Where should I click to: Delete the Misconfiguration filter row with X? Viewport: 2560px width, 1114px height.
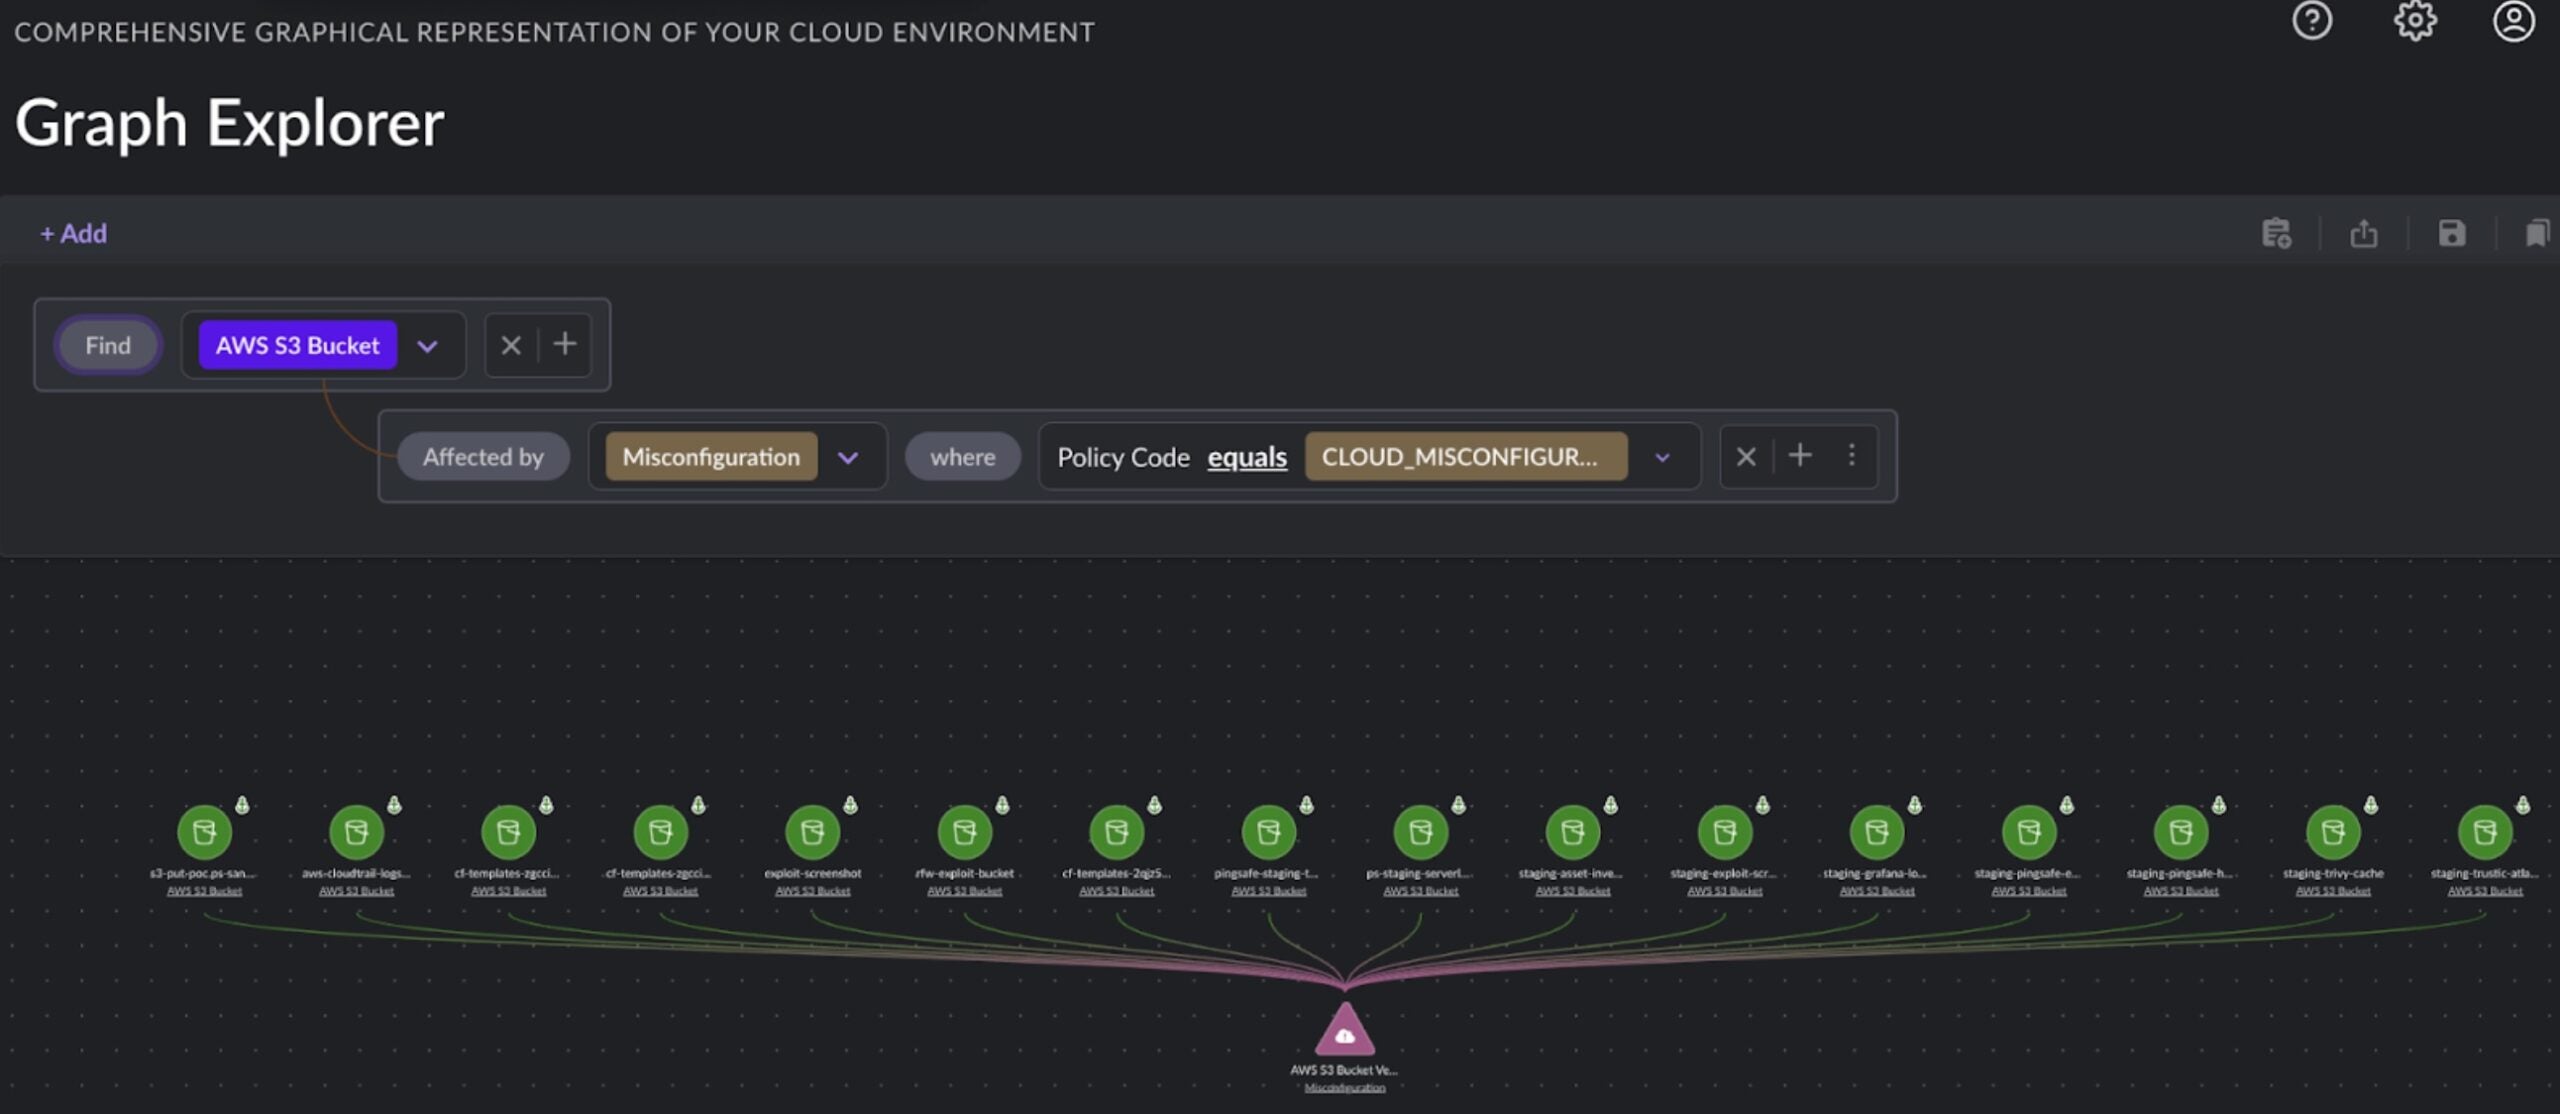(x=1746, y=457)
